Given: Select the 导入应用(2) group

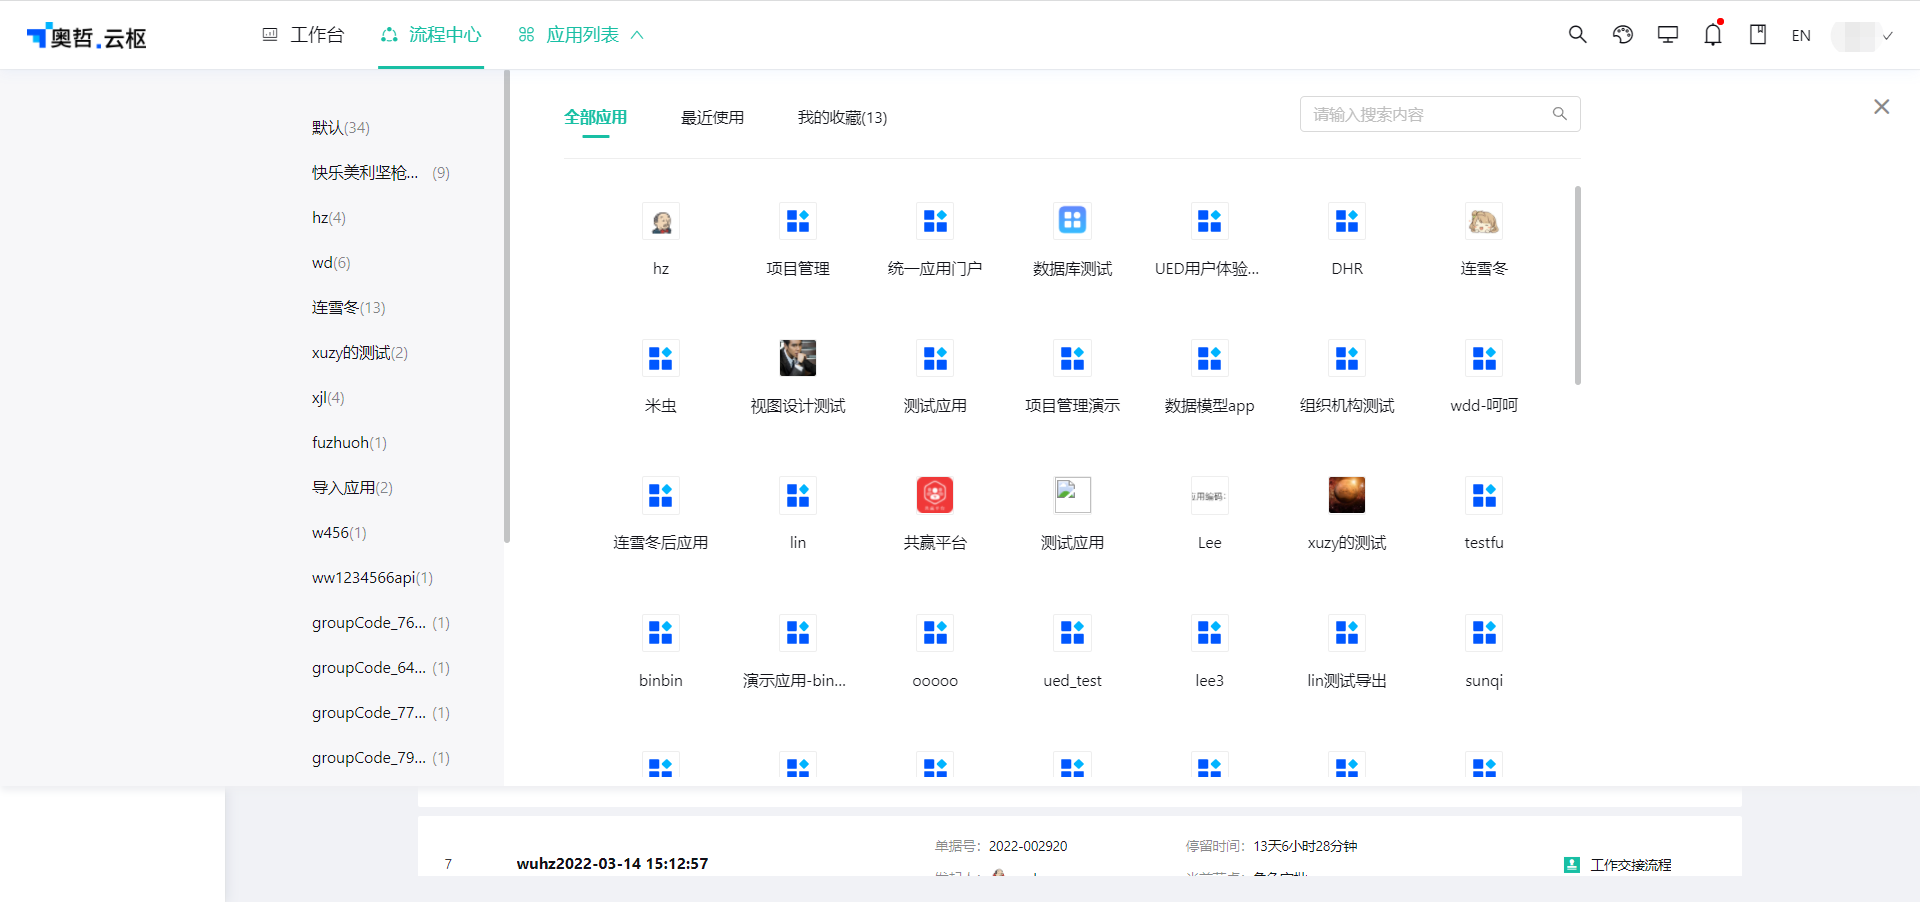Looking at the screenshot, I should point(352,488).
